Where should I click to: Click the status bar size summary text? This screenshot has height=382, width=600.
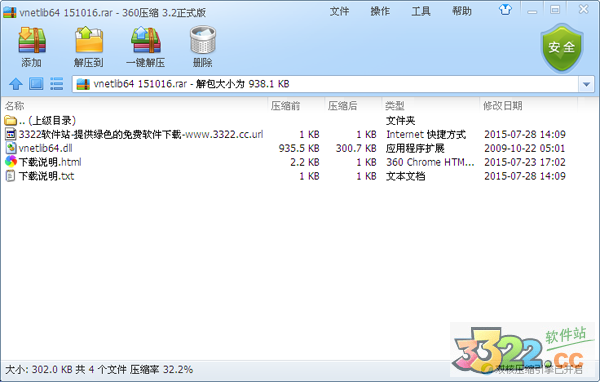pos(99,370)
